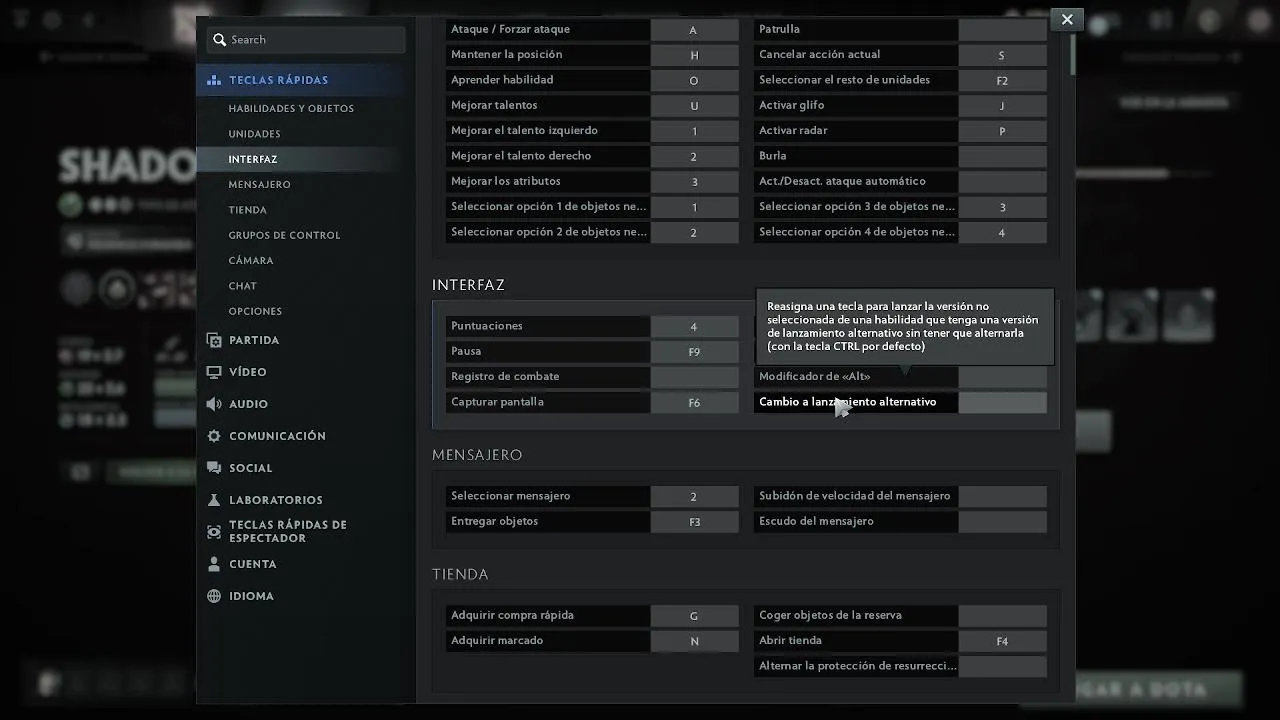Click the Idioma globe icon
This screenshot has width=1280, height=720.
[214, 596]
